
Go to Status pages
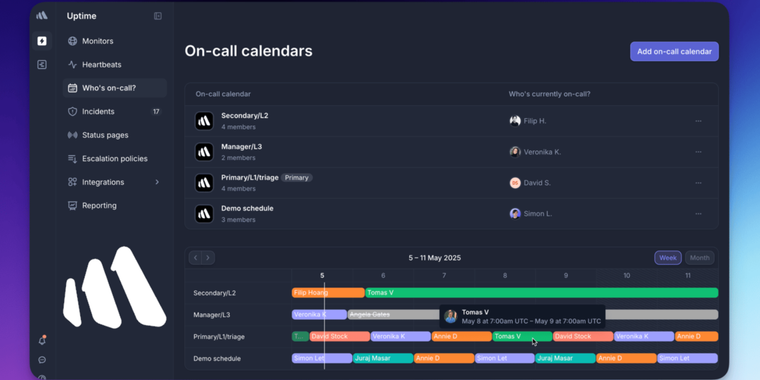tap(114, 135)
